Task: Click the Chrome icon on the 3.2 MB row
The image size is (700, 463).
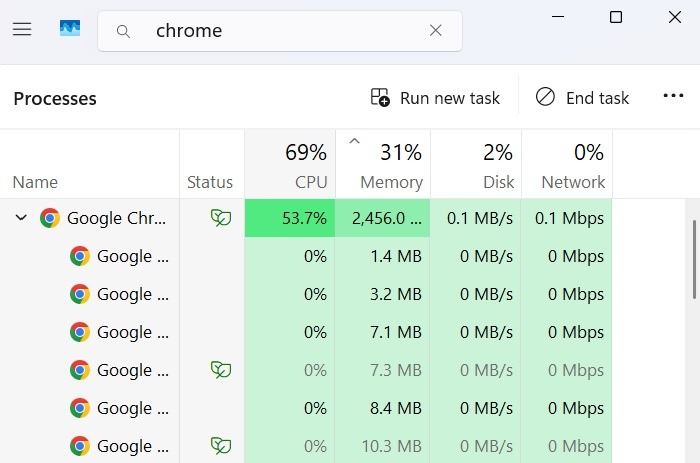Action: (x=80, y=294)
